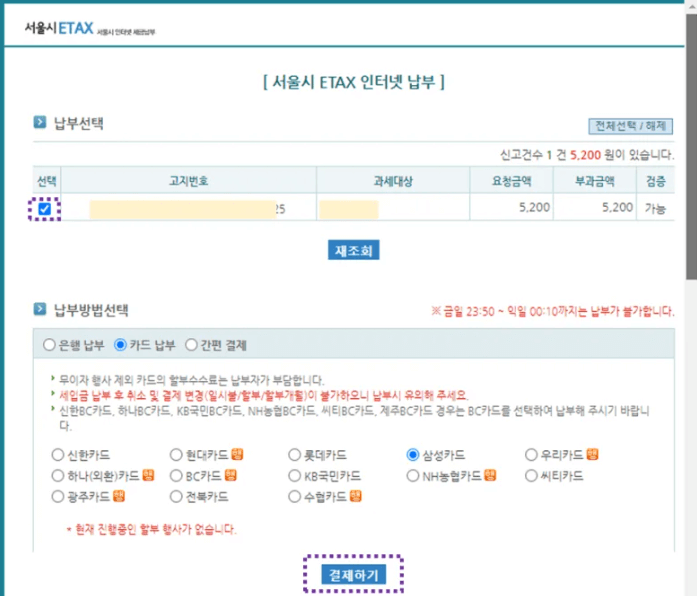Screen dimensions: 697x596
Task: Click the 선택 column header
Action: coord(46,180)
